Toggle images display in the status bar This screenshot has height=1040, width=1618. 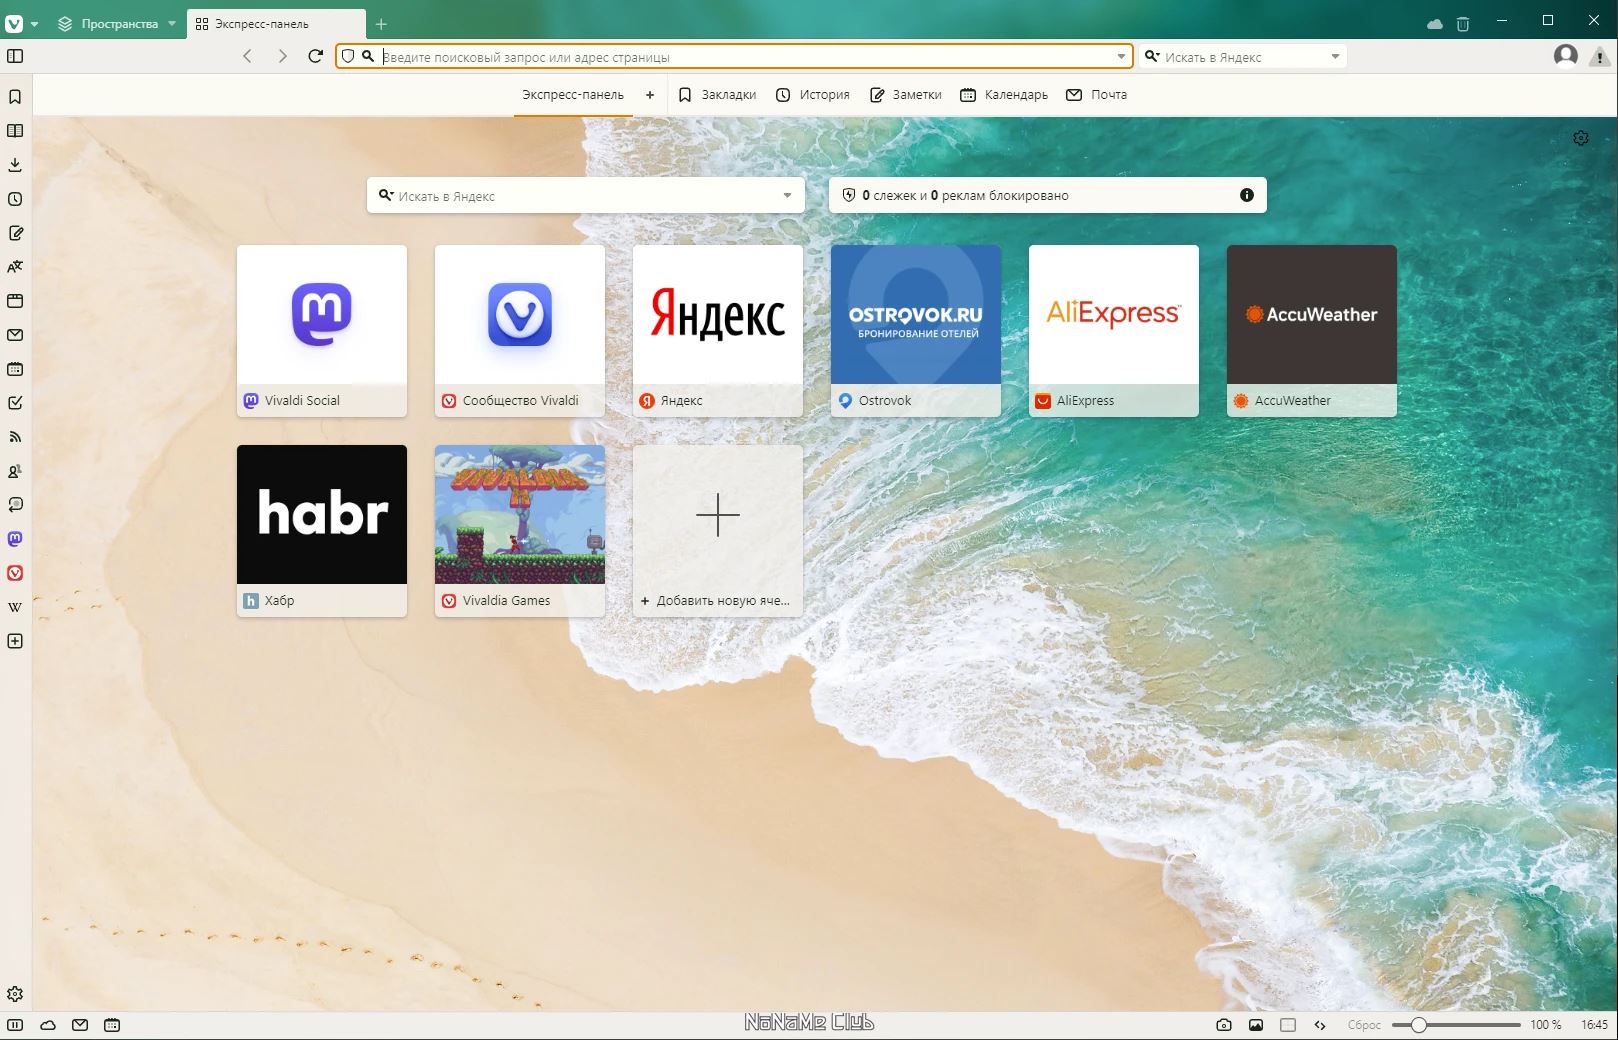click(x=1256, y=1025)
